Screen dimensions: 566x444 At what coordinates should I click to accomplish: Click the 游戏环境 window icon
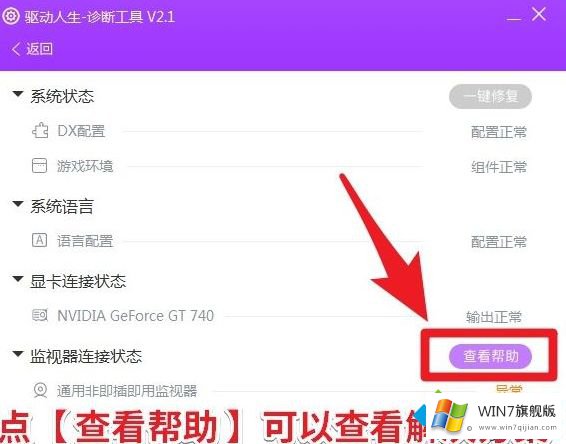click(39, 166)
